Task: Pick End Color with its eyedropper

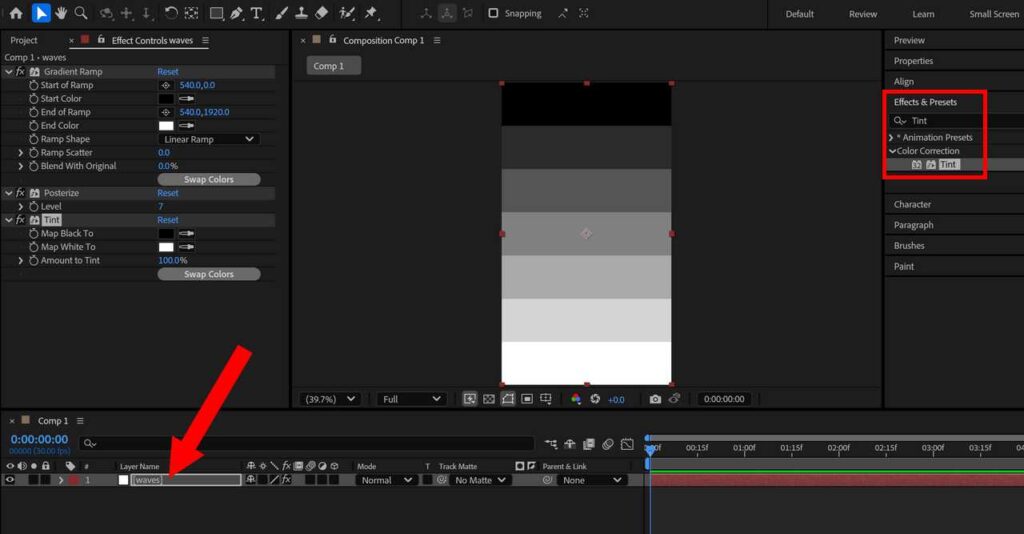Action: 187,125
